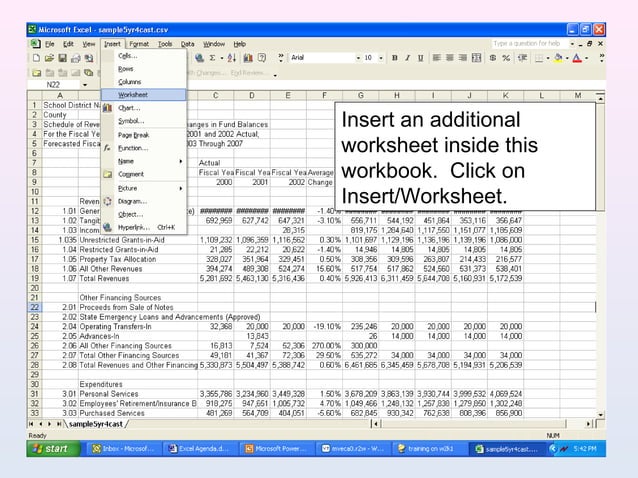This screenshot has width=638, height=478.
Task: Open the Format menu
Action: click(x=139, y=44)
